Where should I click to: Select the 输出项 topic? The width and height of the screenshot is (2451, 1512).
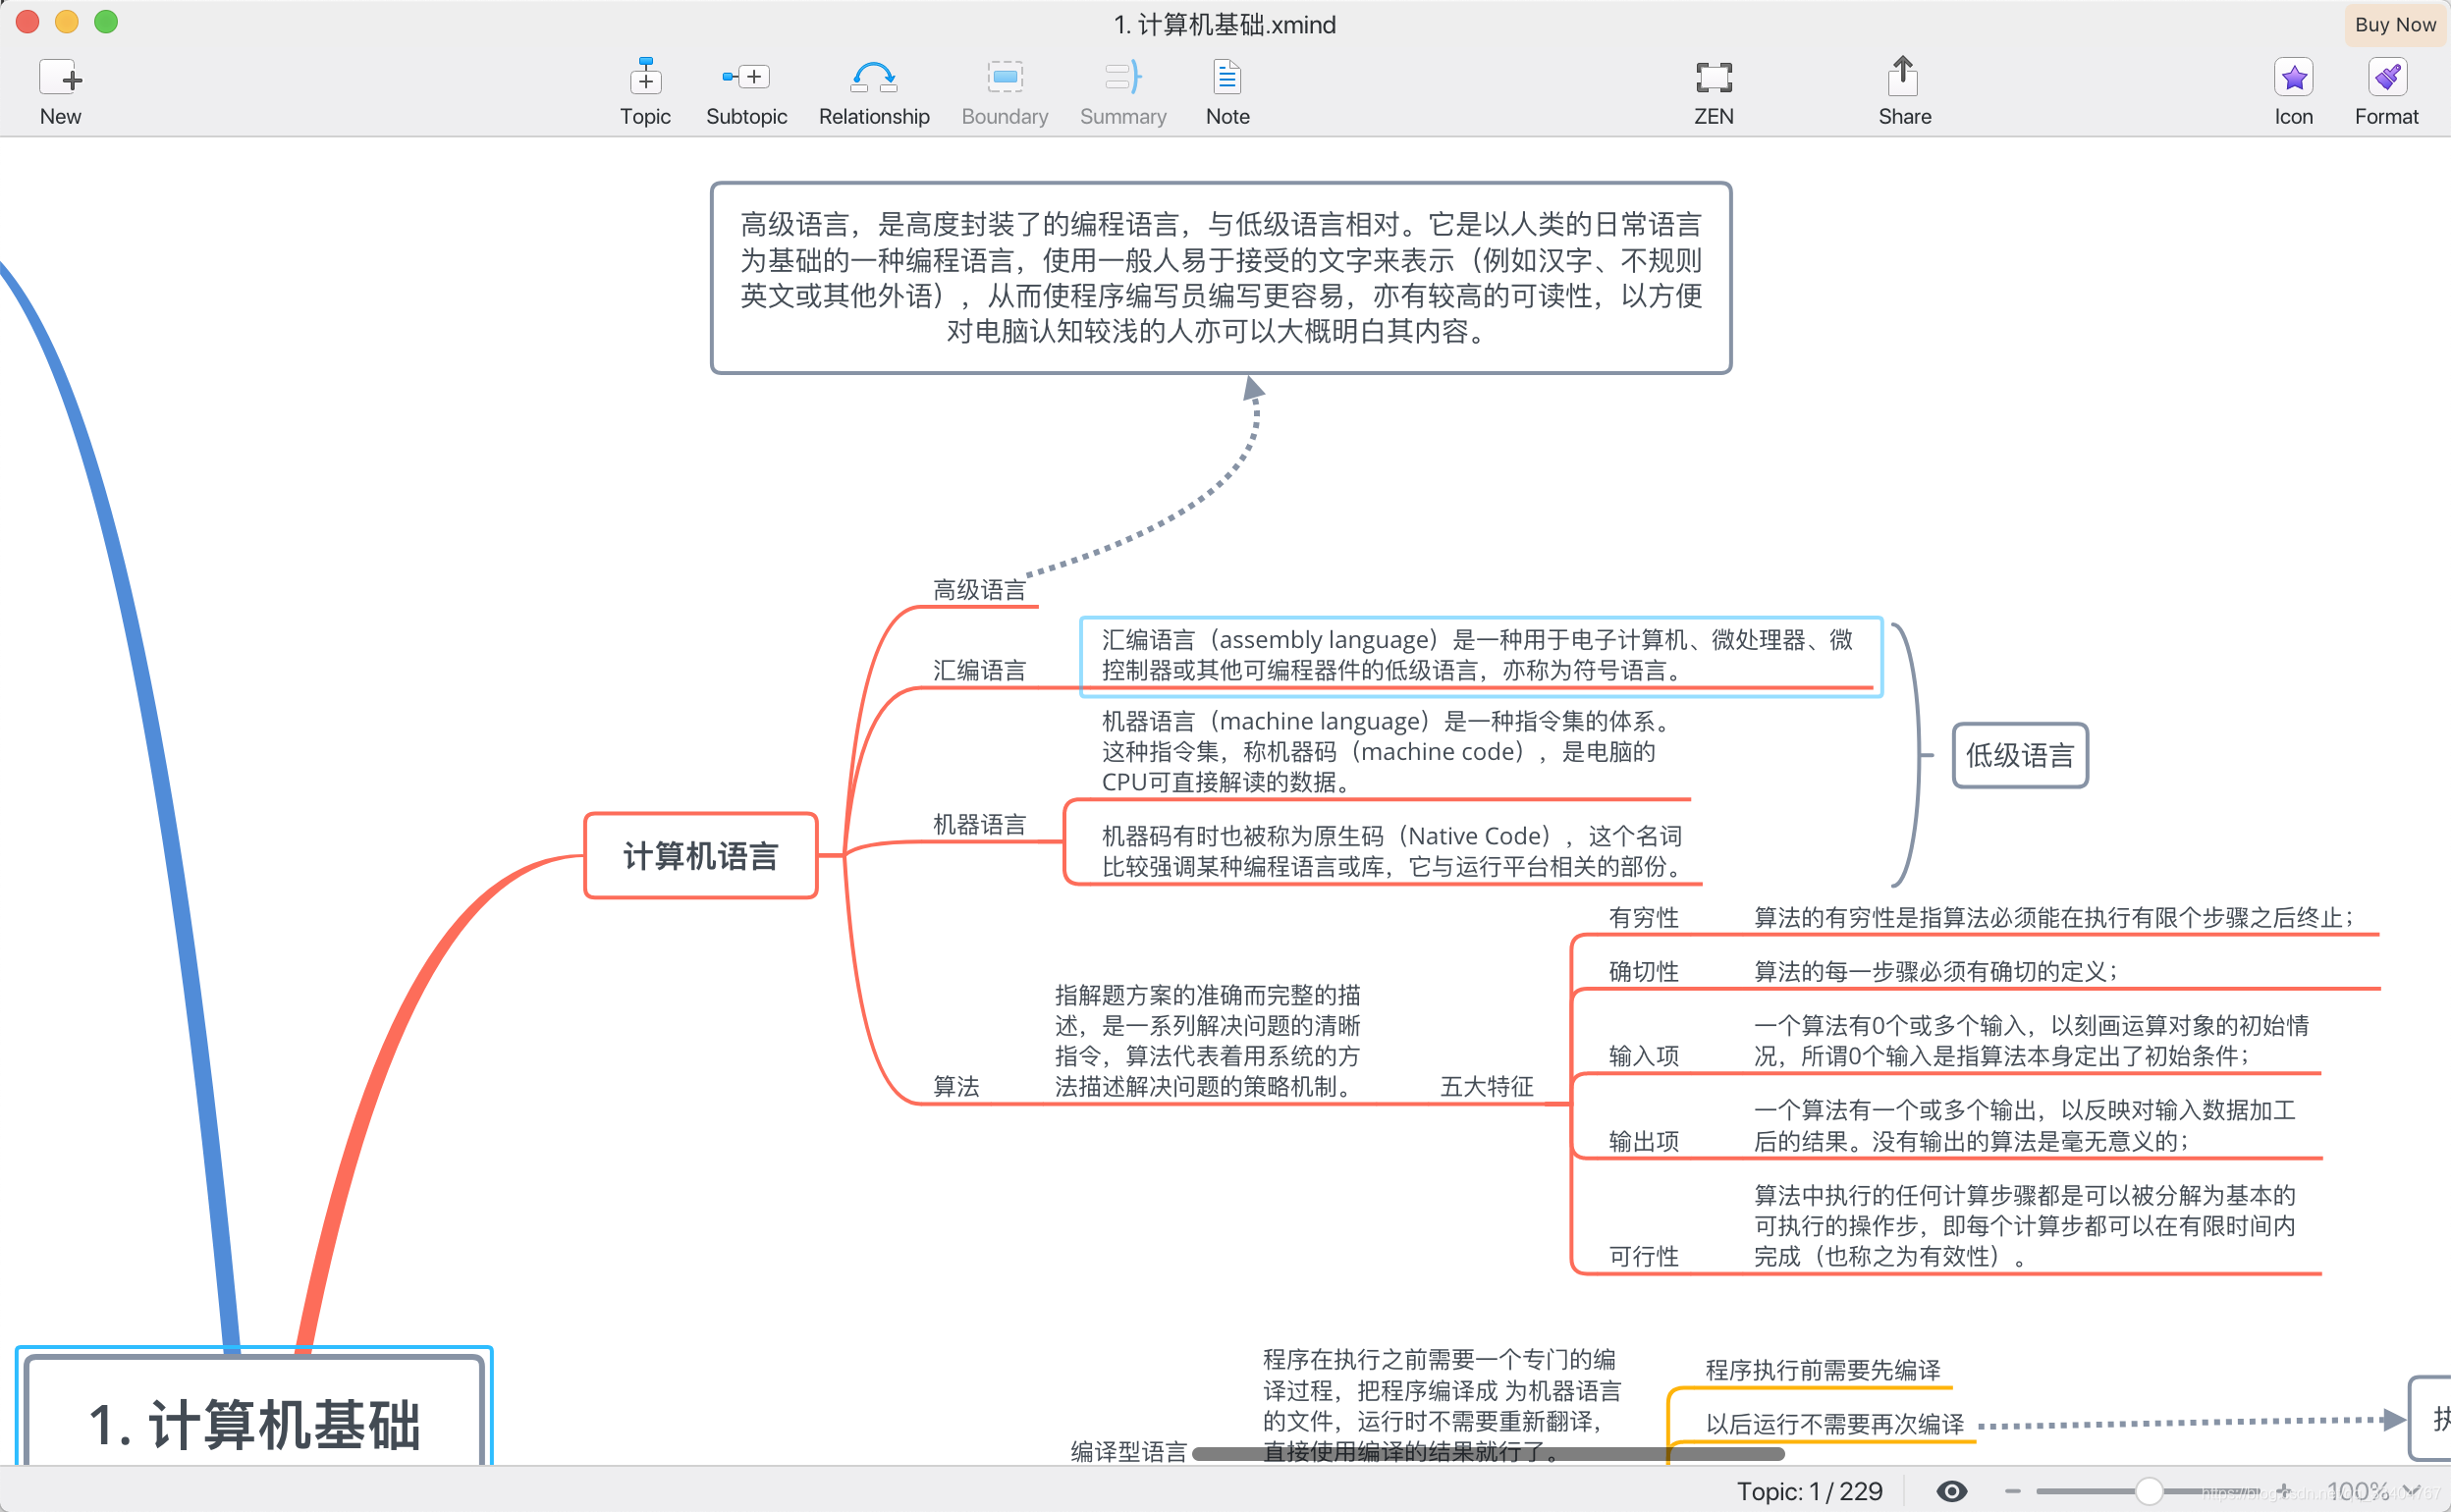click(1643, 1141)
